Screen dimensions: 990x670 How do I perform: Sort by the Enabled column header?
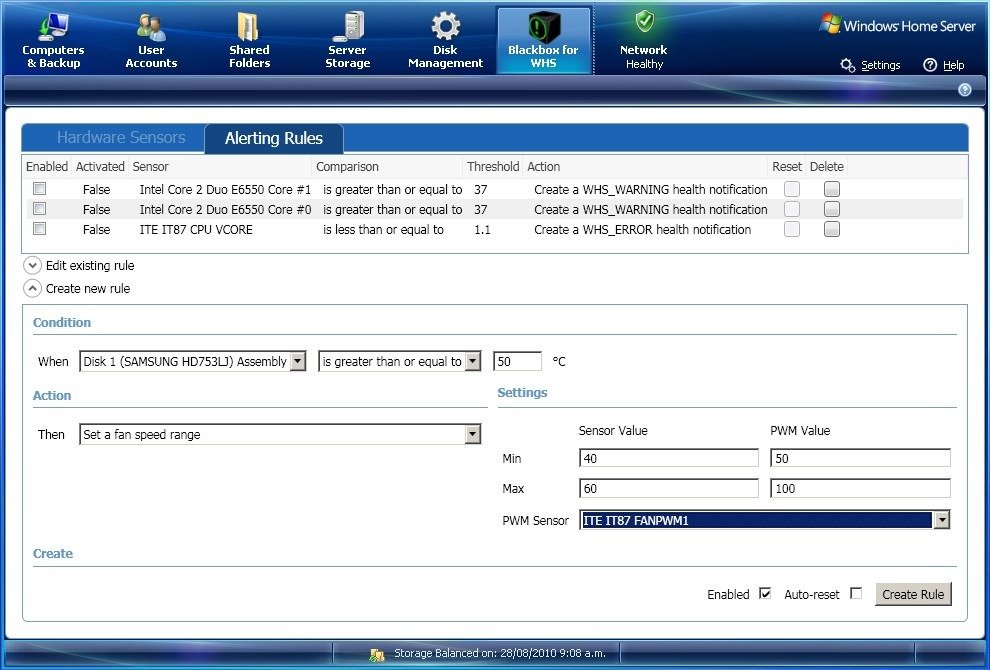(47, 167)
